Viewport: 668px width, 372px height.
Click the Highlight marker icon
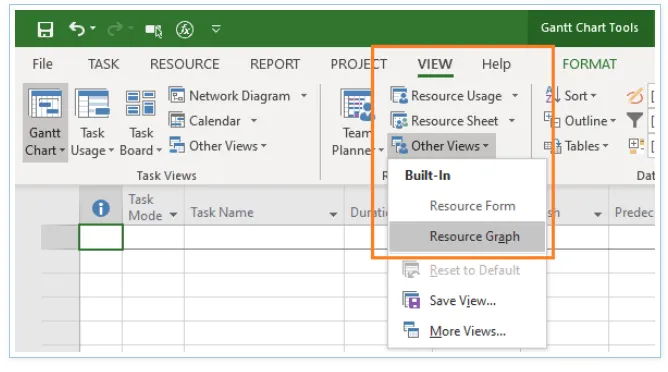635,96
